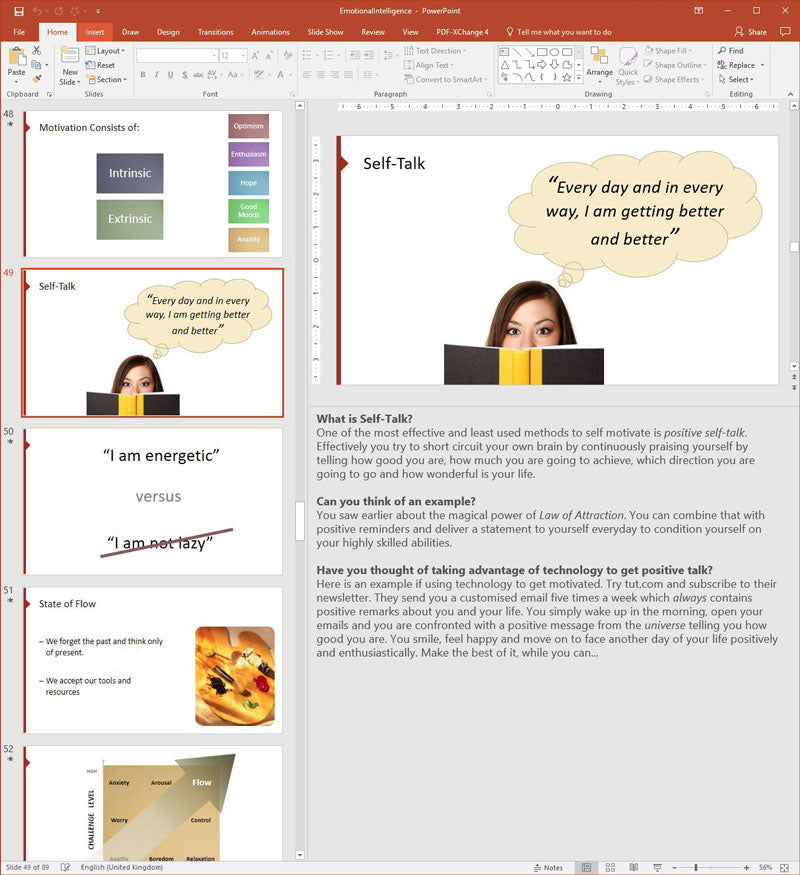This screenshot has width=800, height=875.
Task: Toggle Align Left paragraph
Action: 307,74
